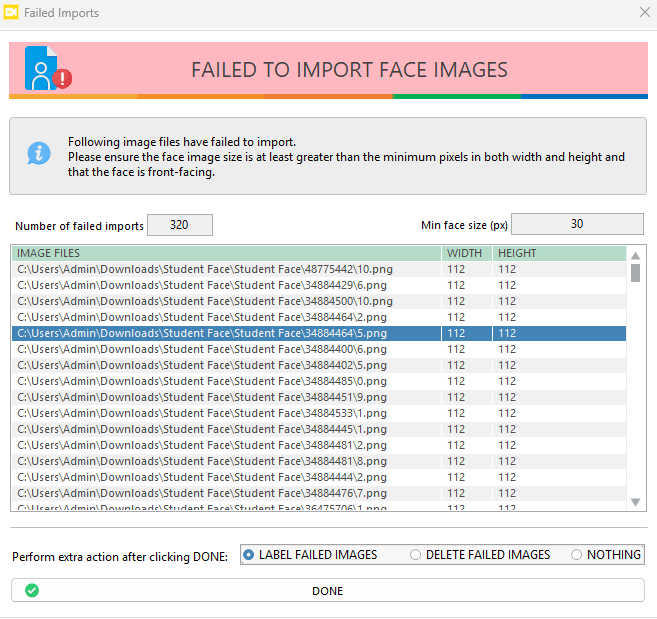Screen dimensions: 657x619
Task: Click the Number of failed imports field
Action: point(180,225)
